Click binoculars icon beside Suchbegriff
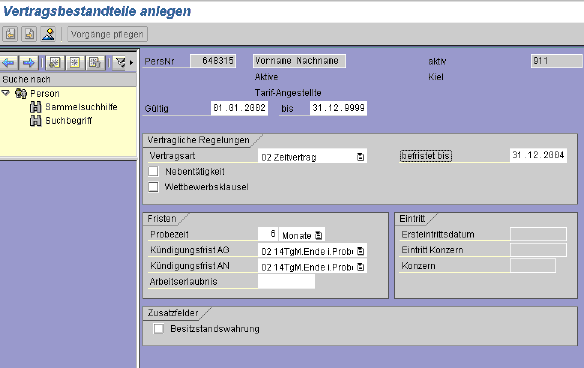 point(35,121)
